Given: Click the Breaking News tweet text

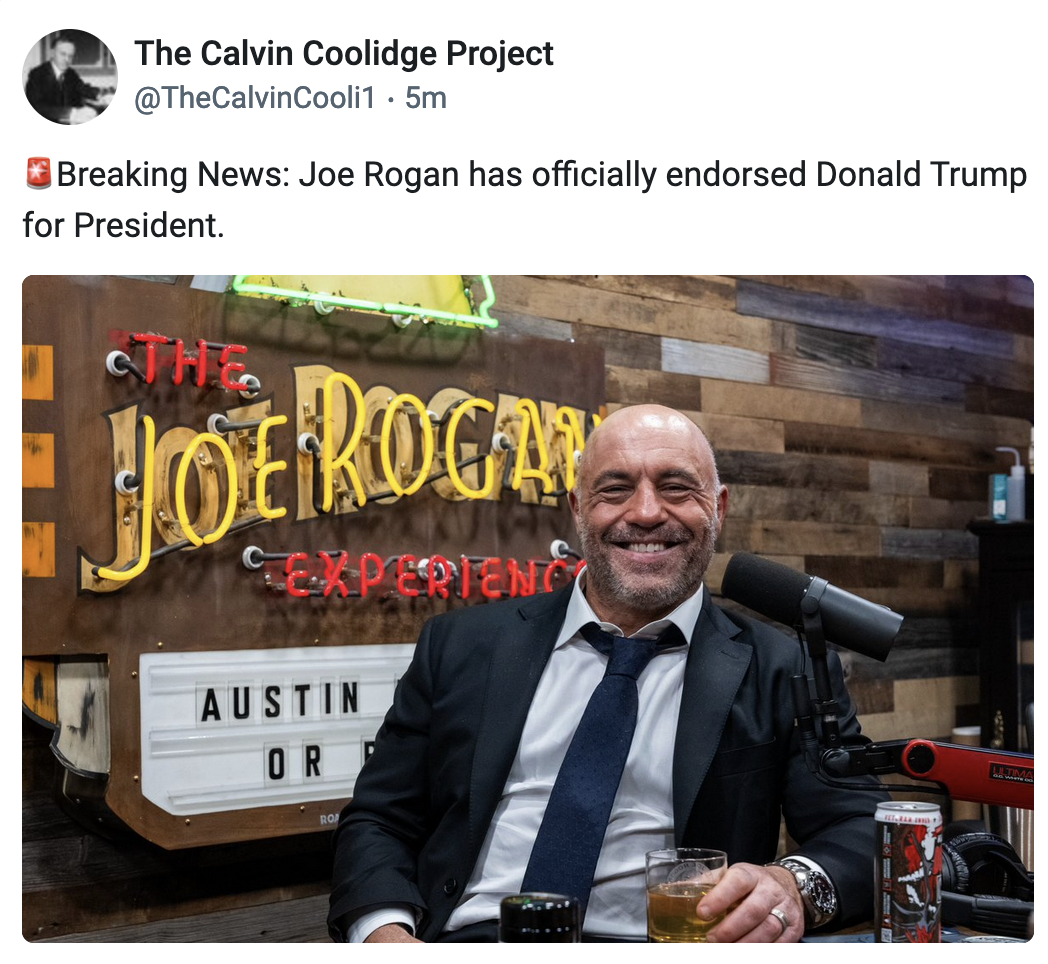Looking at the screenshot, I should (525, 199).
